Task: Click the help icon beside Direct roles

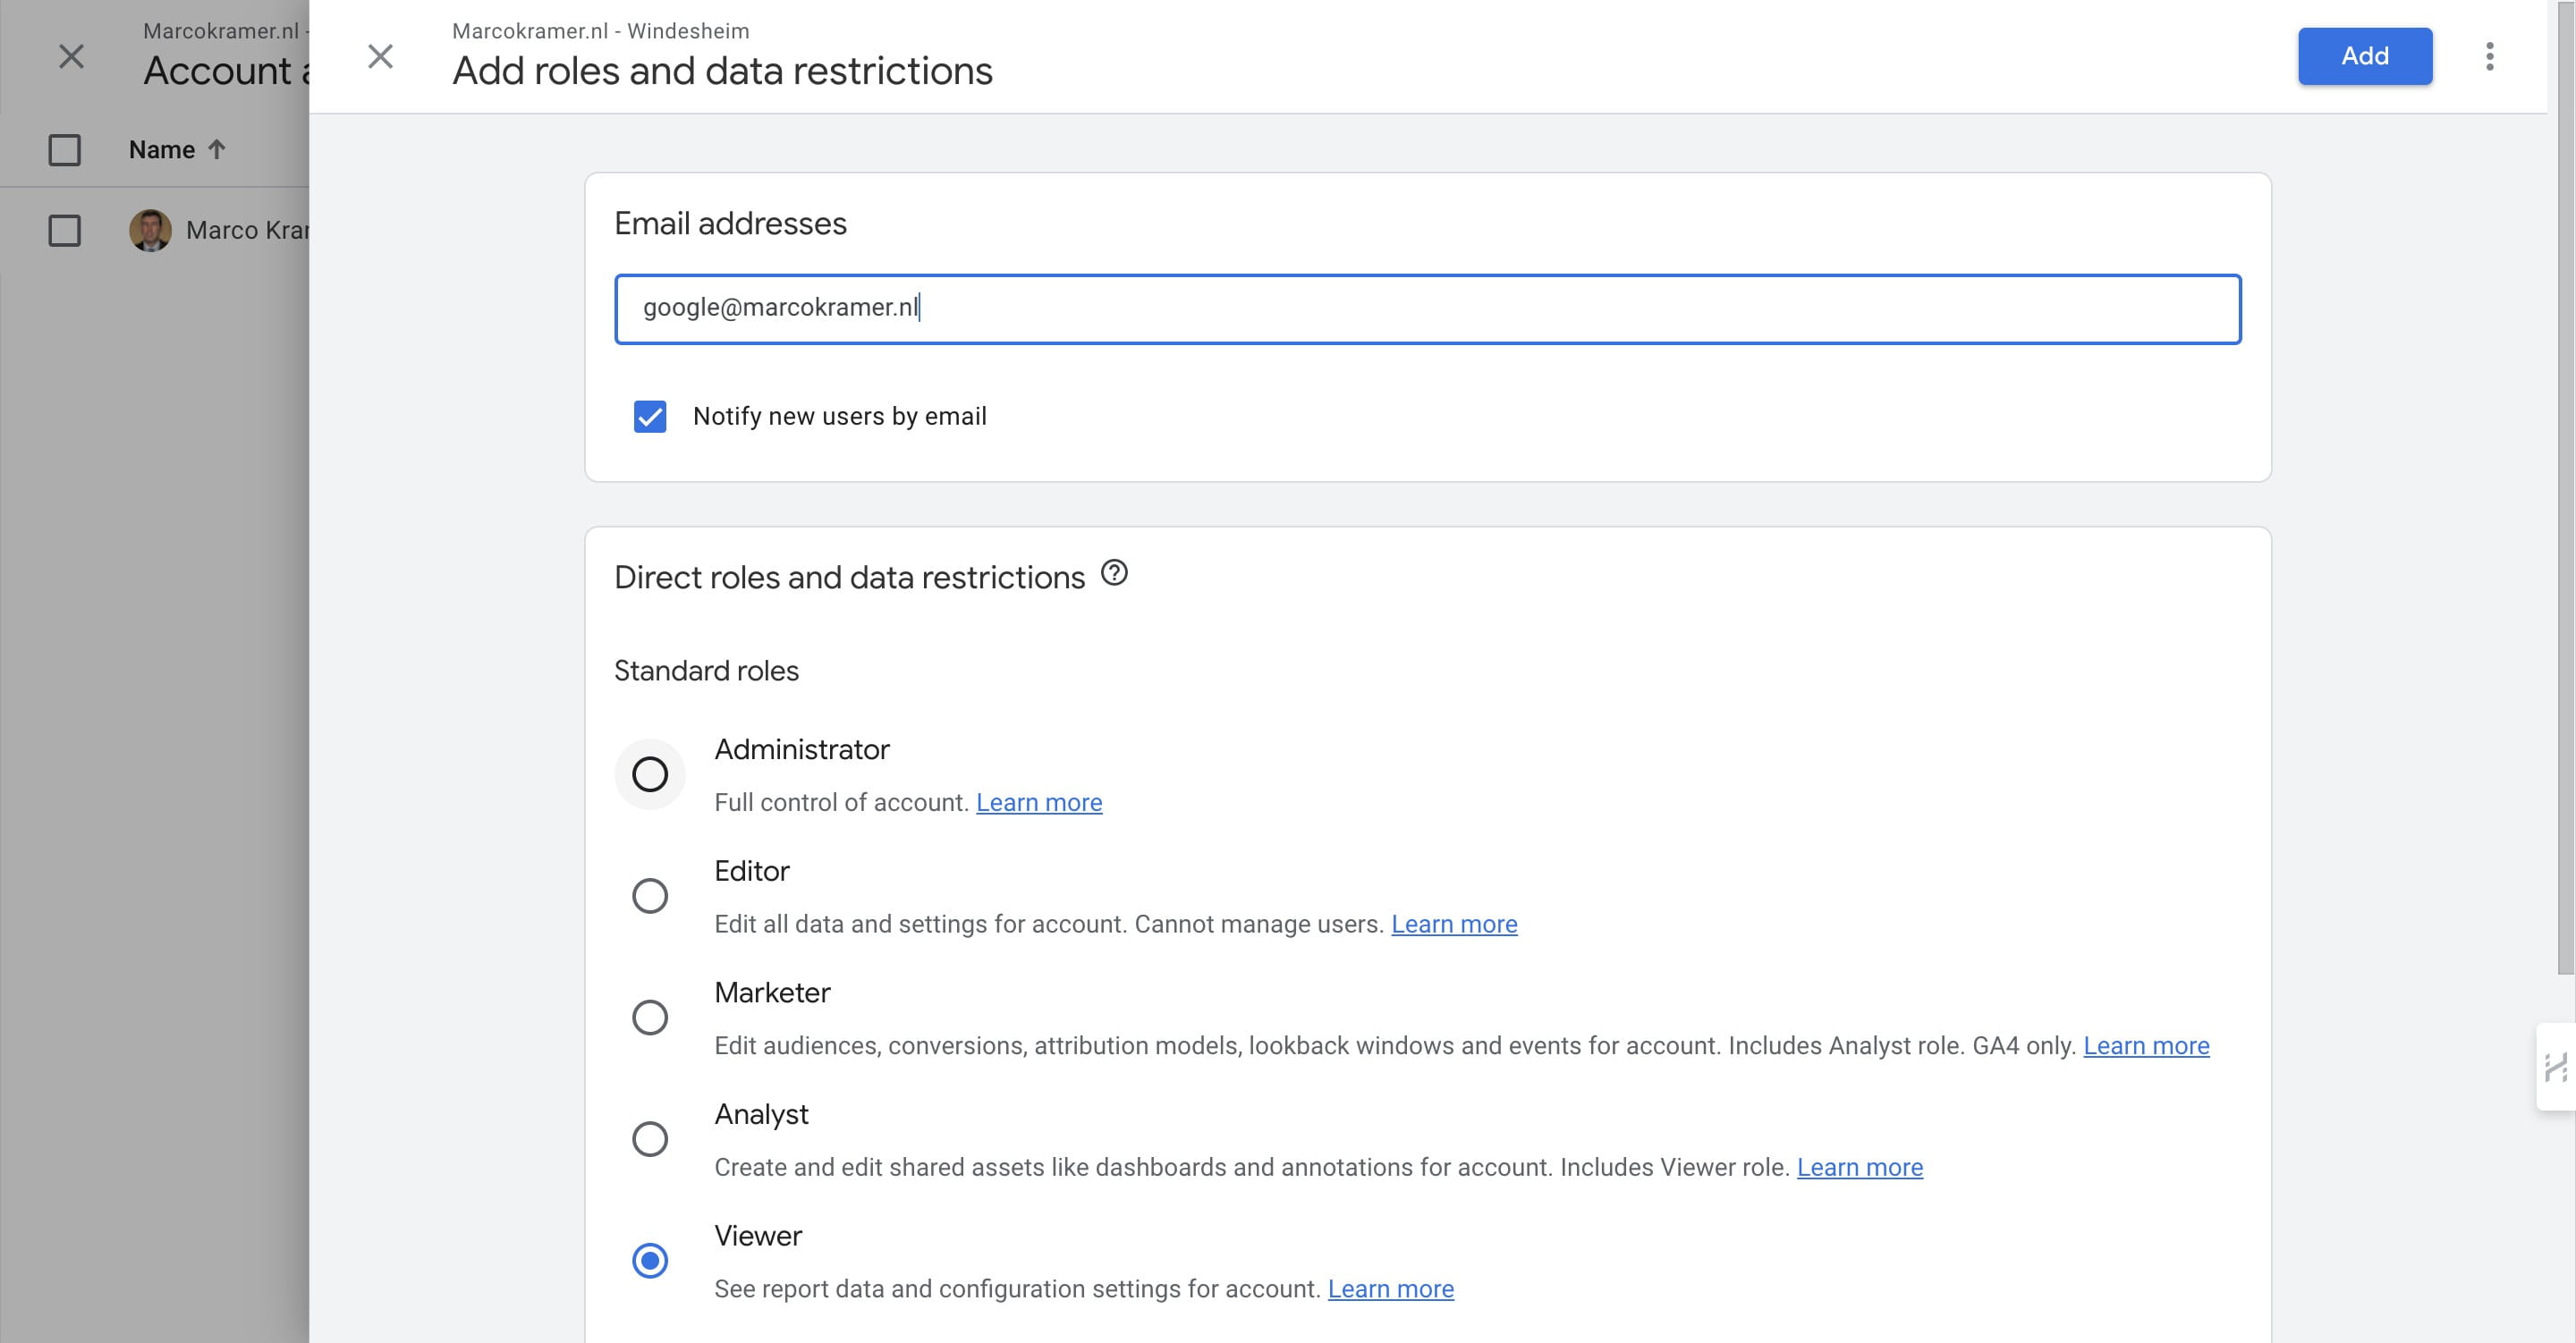Action: [x=1114, y=573]
